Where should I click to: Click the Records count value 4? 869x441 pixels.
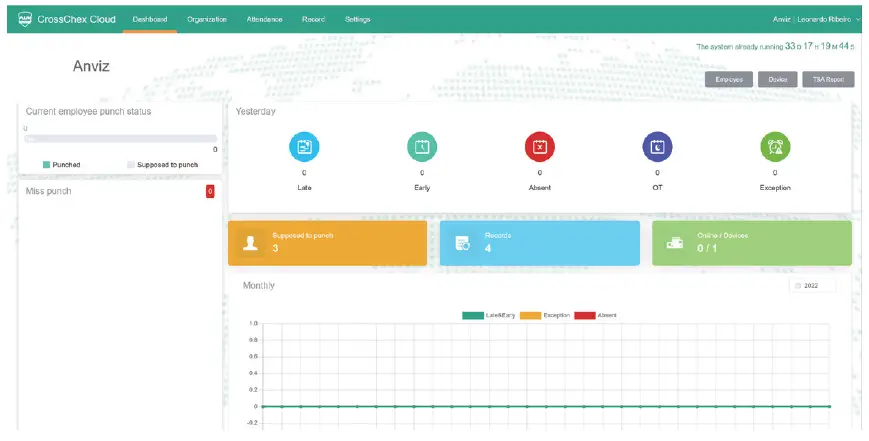tap(488, 248)
